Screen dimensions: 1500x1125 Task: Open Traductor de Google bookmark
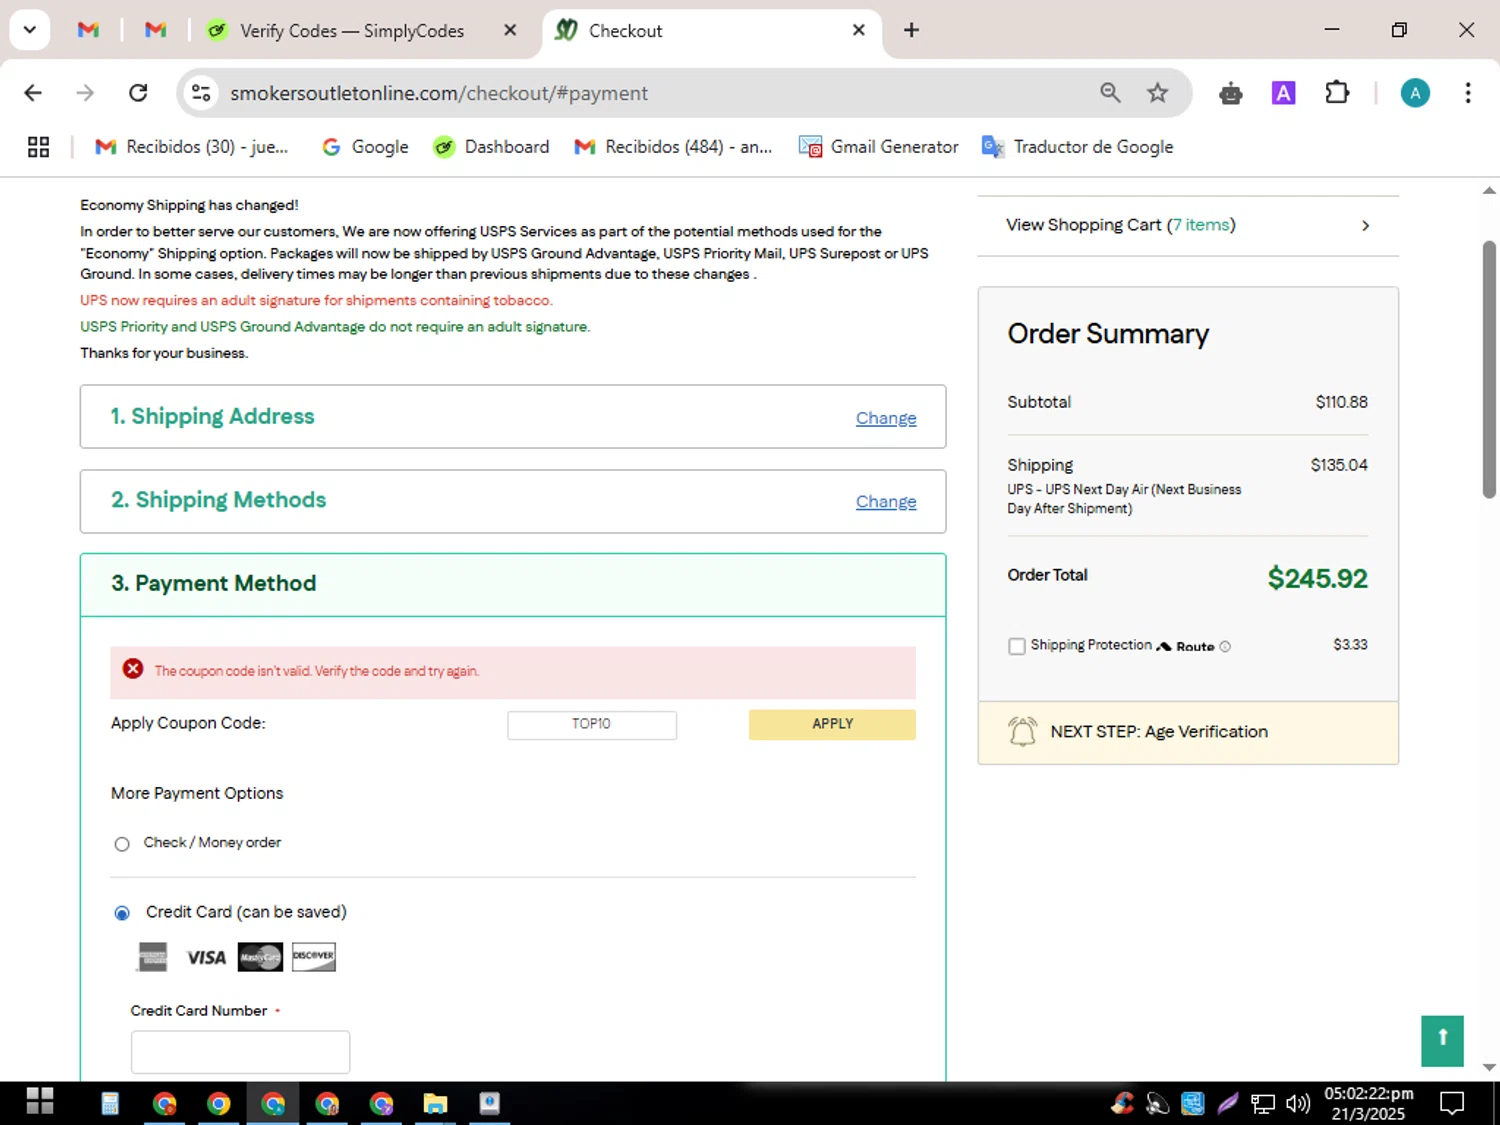[1078, 147]
